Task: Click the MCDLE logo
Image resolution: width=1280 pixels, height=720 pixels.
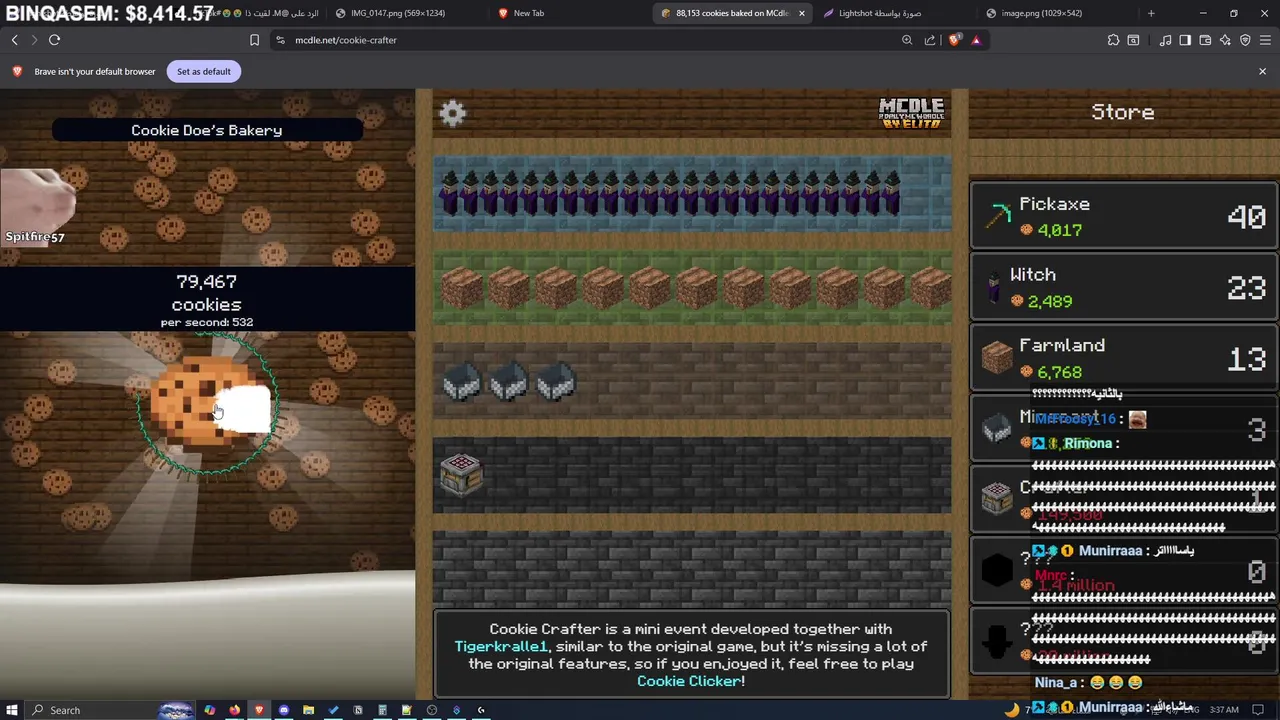Action: click(911, 112)
